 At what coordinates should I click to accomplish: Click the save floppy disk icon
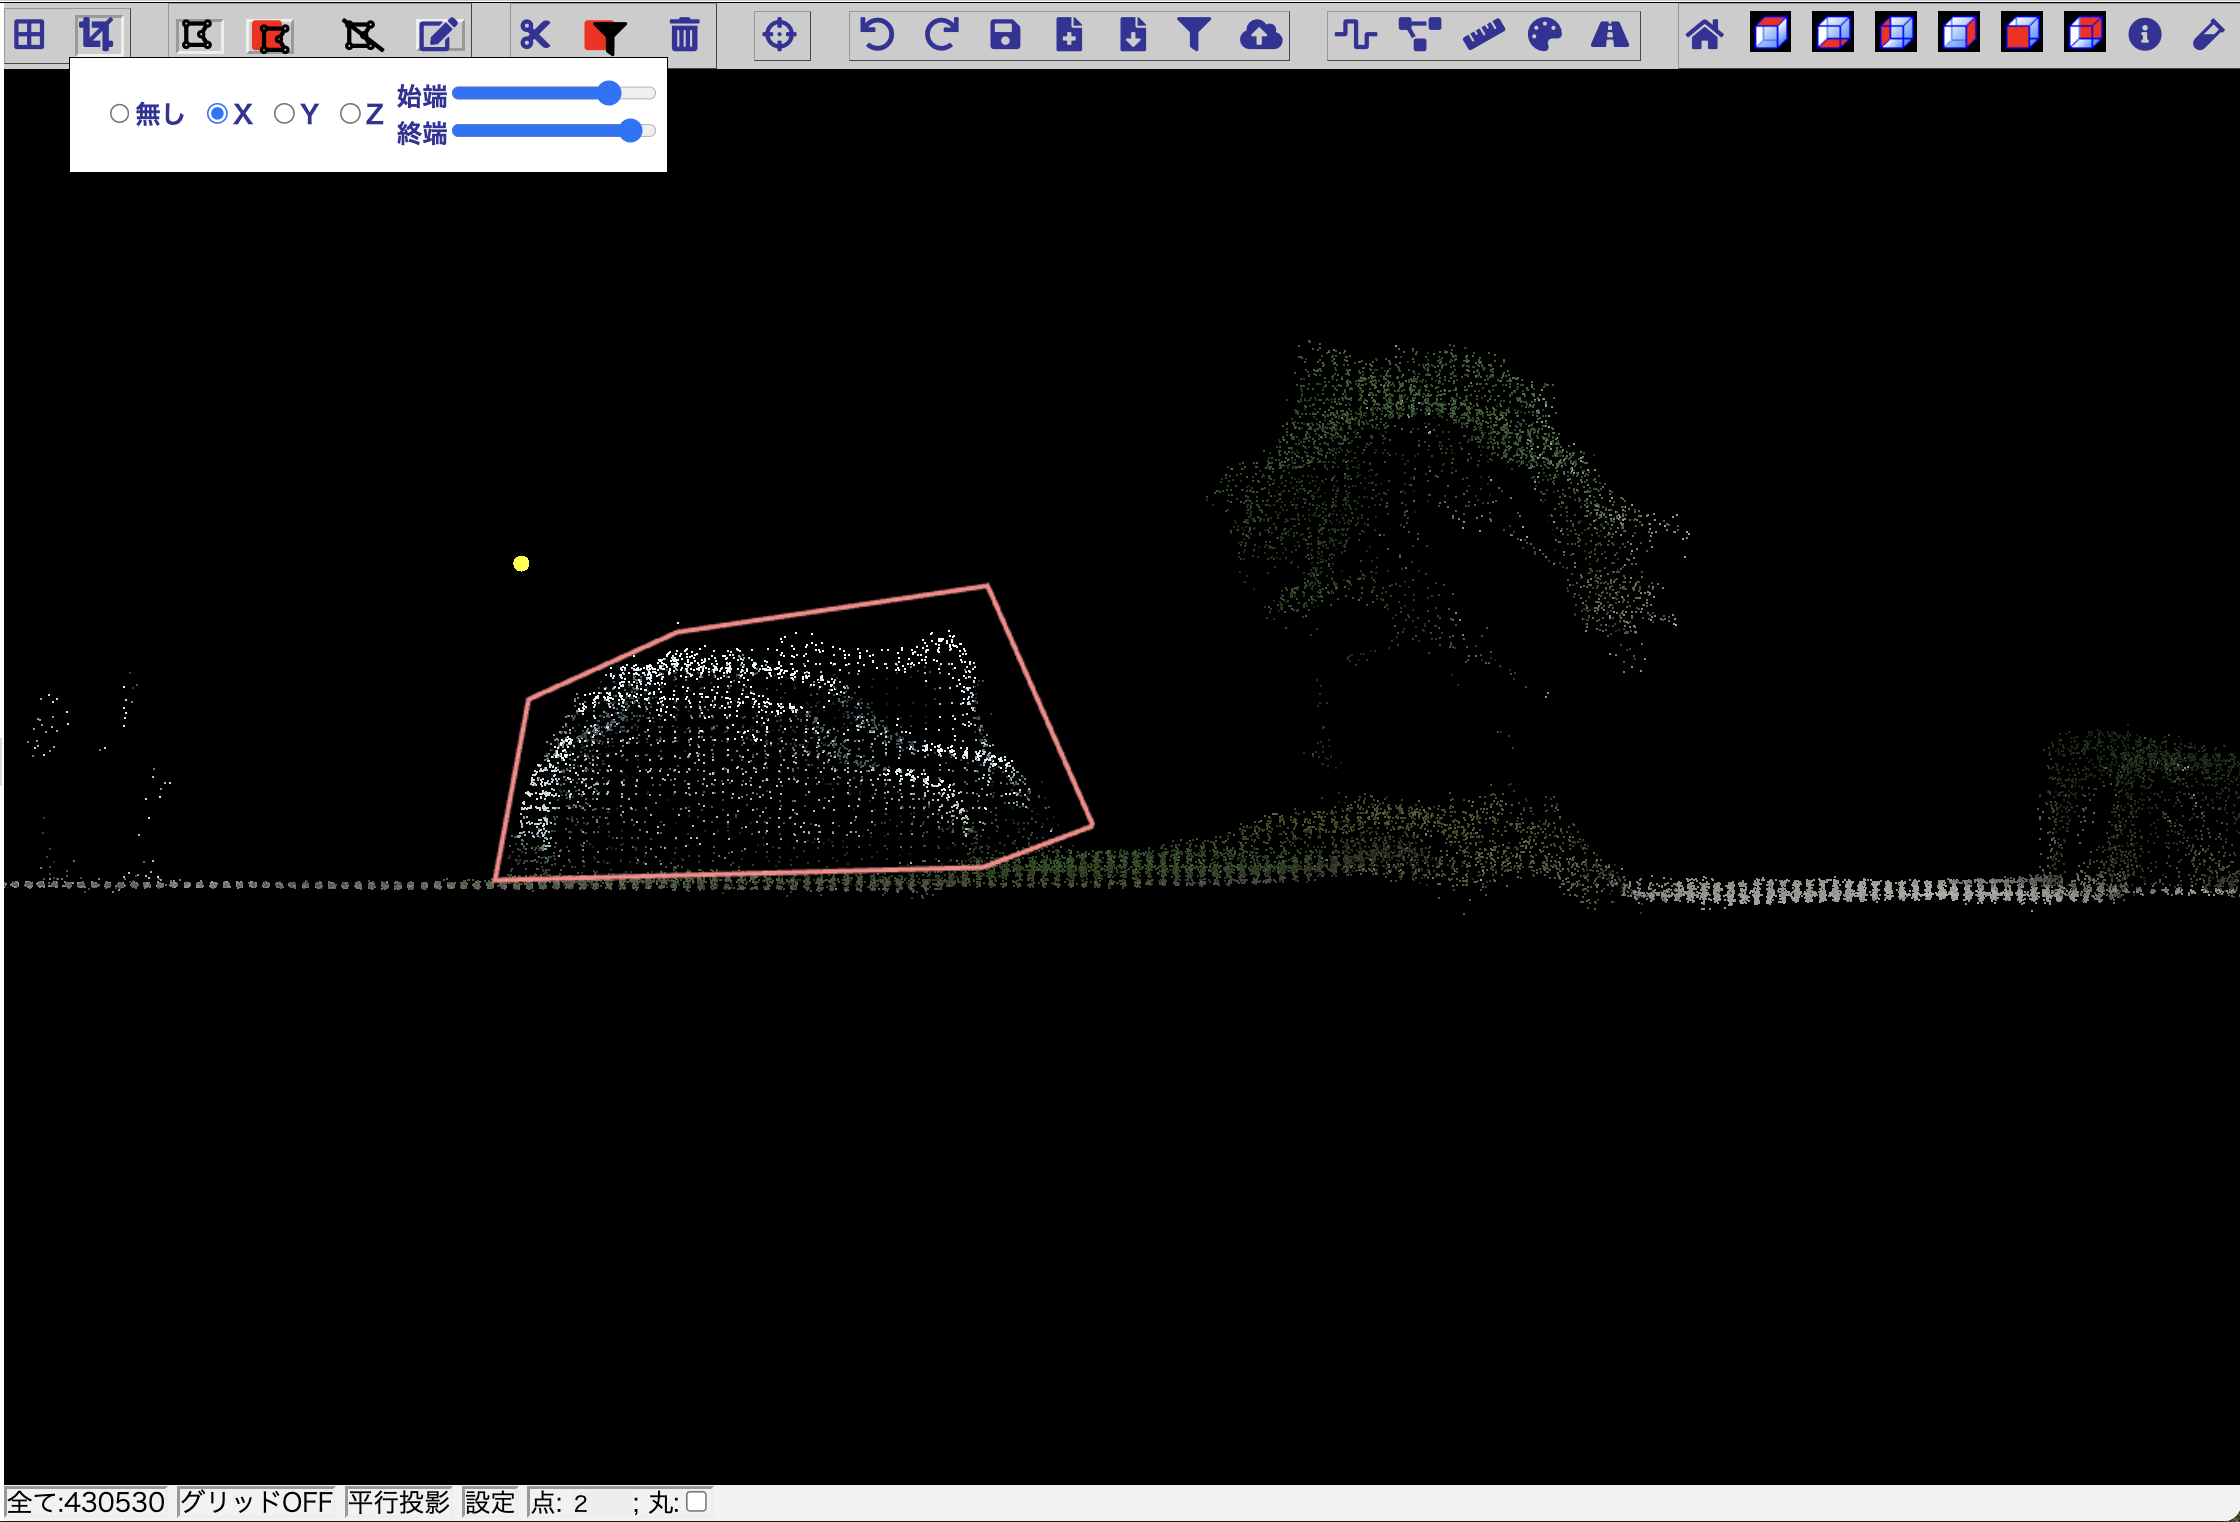click(1005, 35)
